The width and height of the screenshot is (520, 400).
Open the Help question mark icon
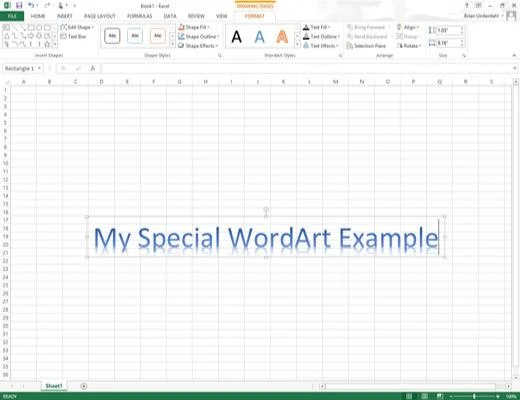tap(467, 5)
